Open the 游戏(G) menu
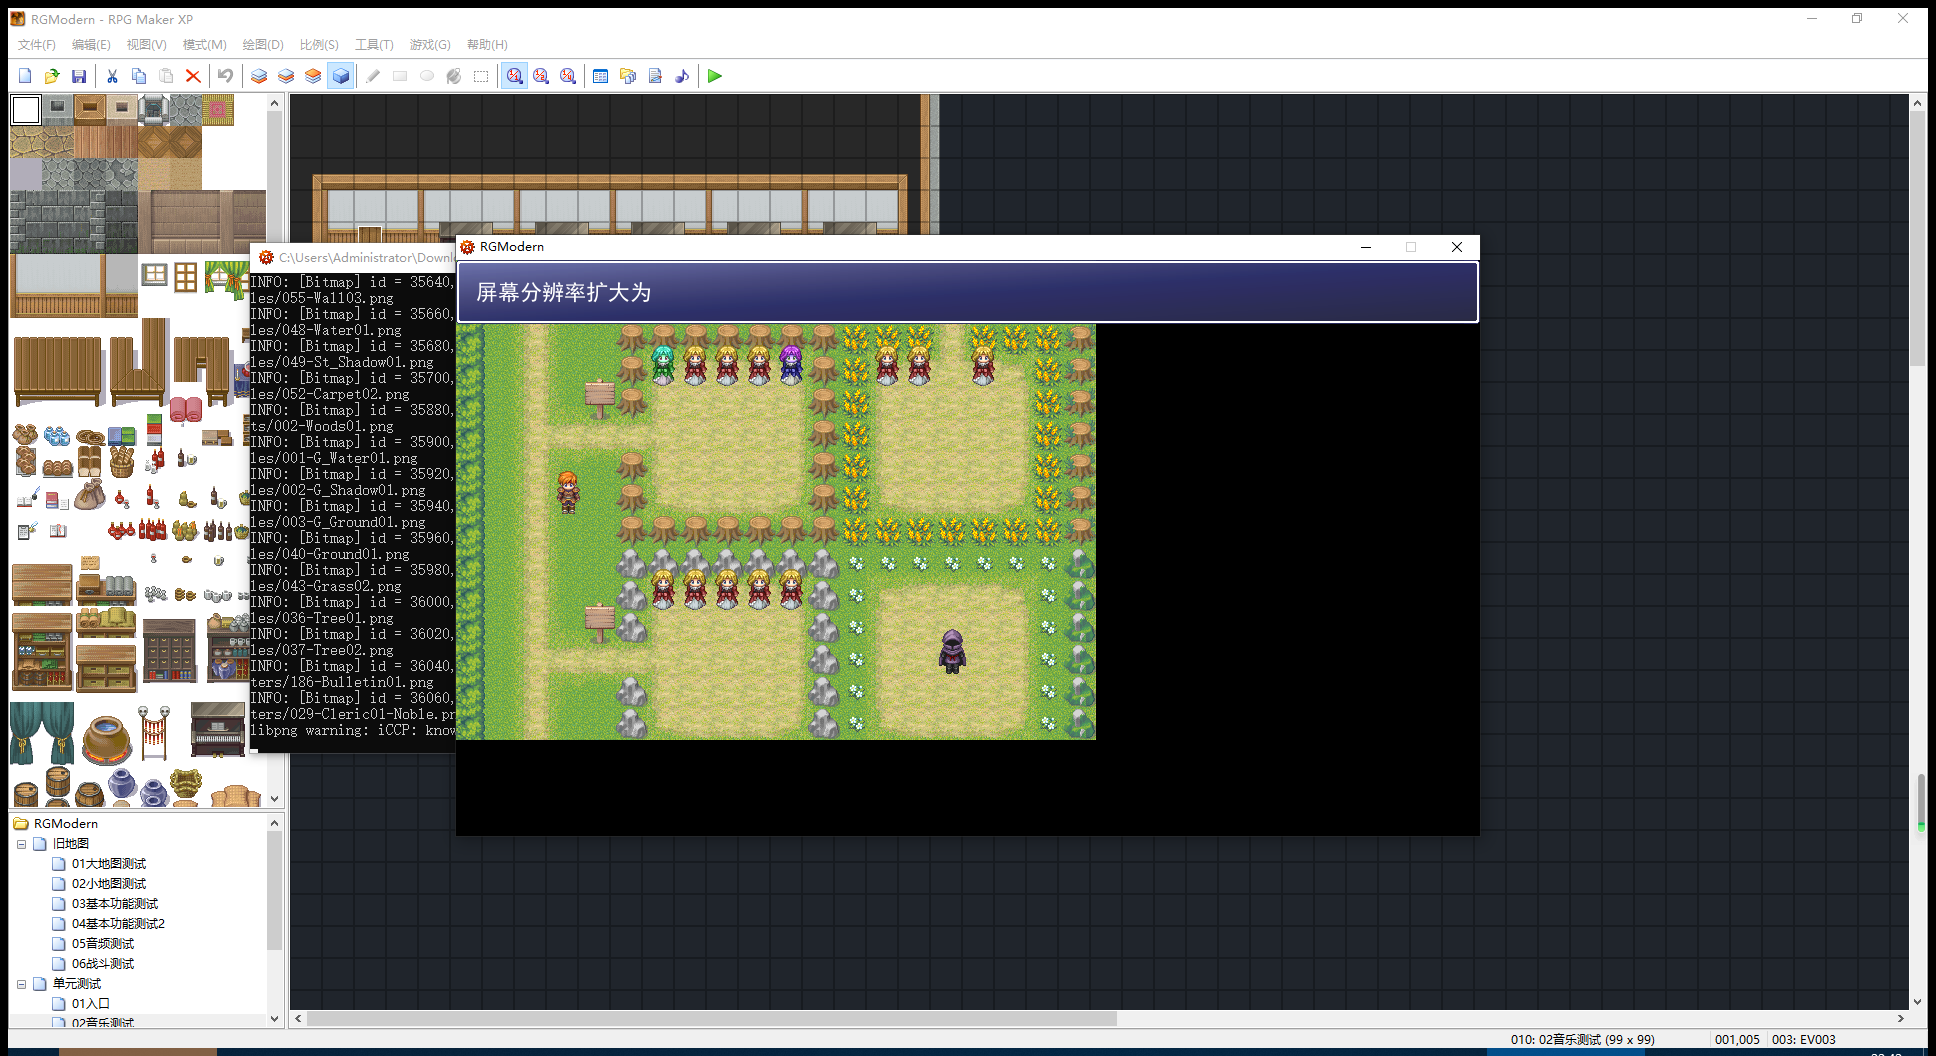The width and height of the screenshot is (1936, 1056). [430, 45]
